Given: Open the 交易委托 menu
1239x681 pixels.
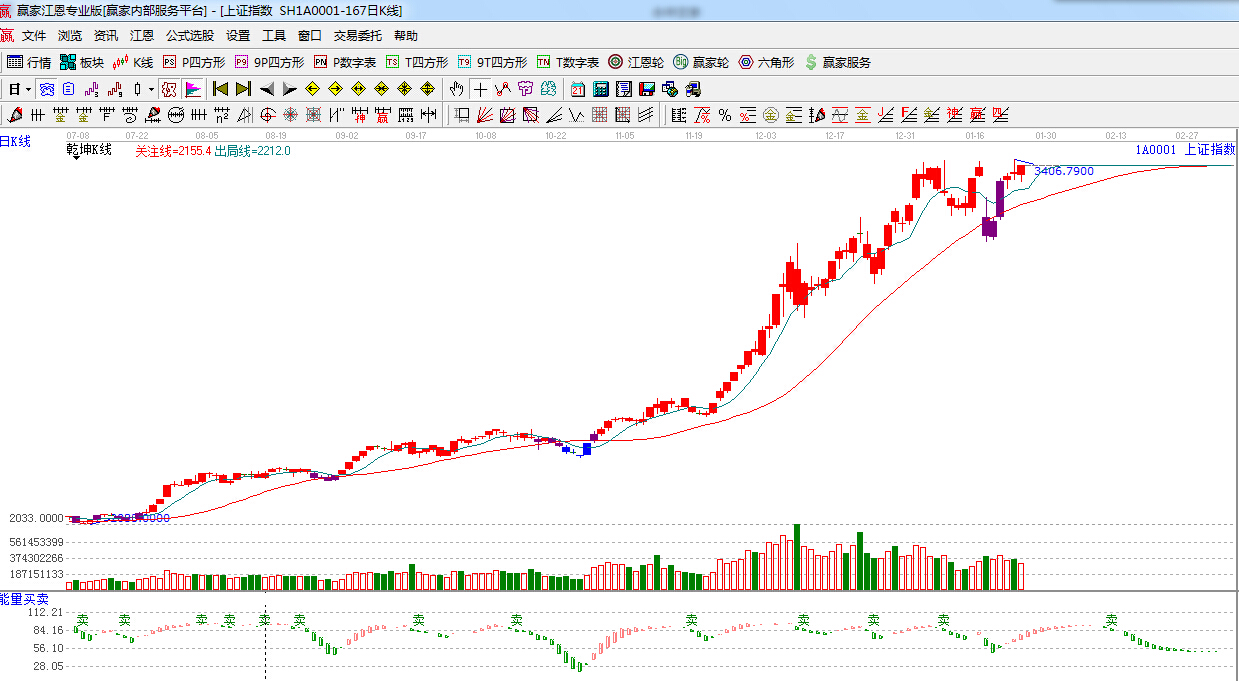Looking at the screenshot, I should (357, 35).
